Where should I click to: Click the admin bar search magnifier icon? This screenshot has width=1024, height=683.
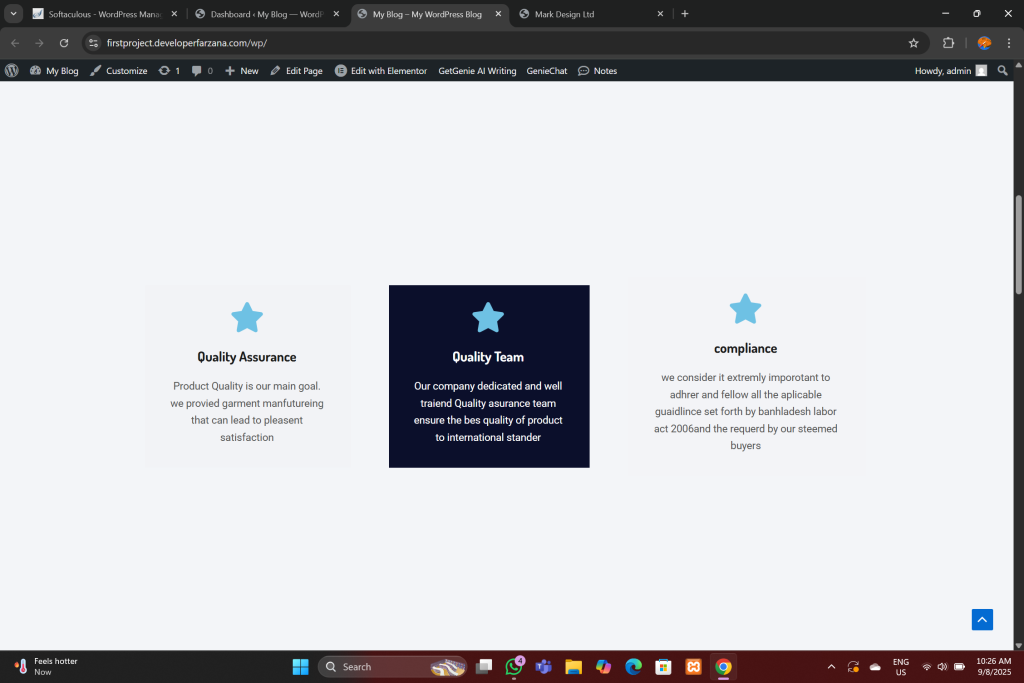pyautogui.click(x=1003, y=71)
